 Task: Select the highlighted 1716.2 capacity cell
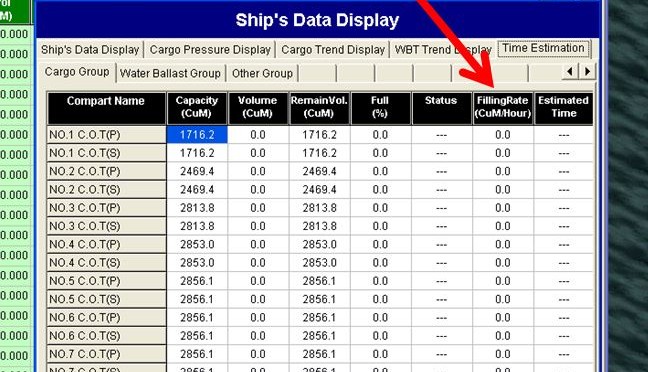(197, 135)
